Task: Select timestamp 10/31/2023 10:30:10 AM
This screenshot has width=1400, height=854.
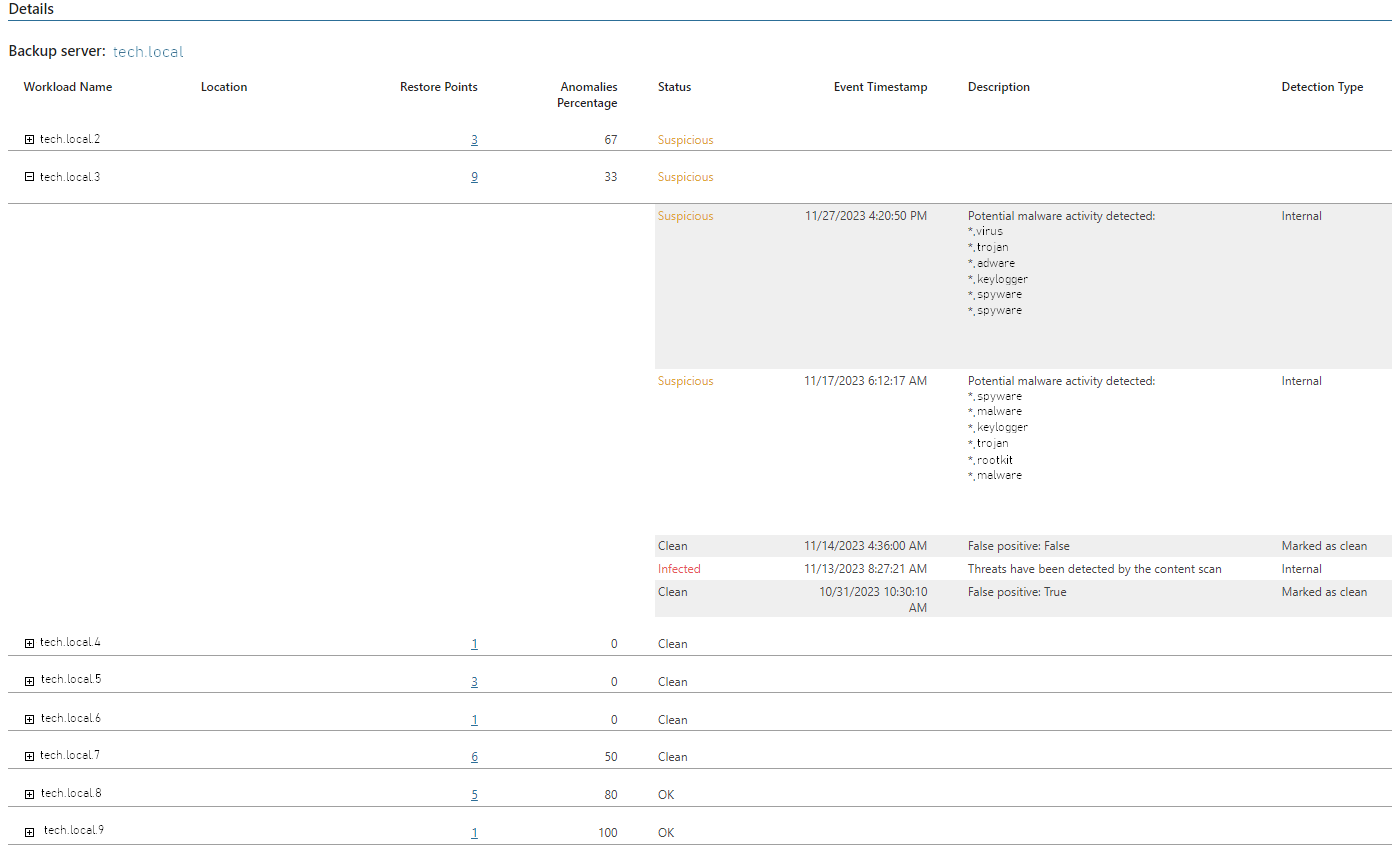Action: pos(873,600)
